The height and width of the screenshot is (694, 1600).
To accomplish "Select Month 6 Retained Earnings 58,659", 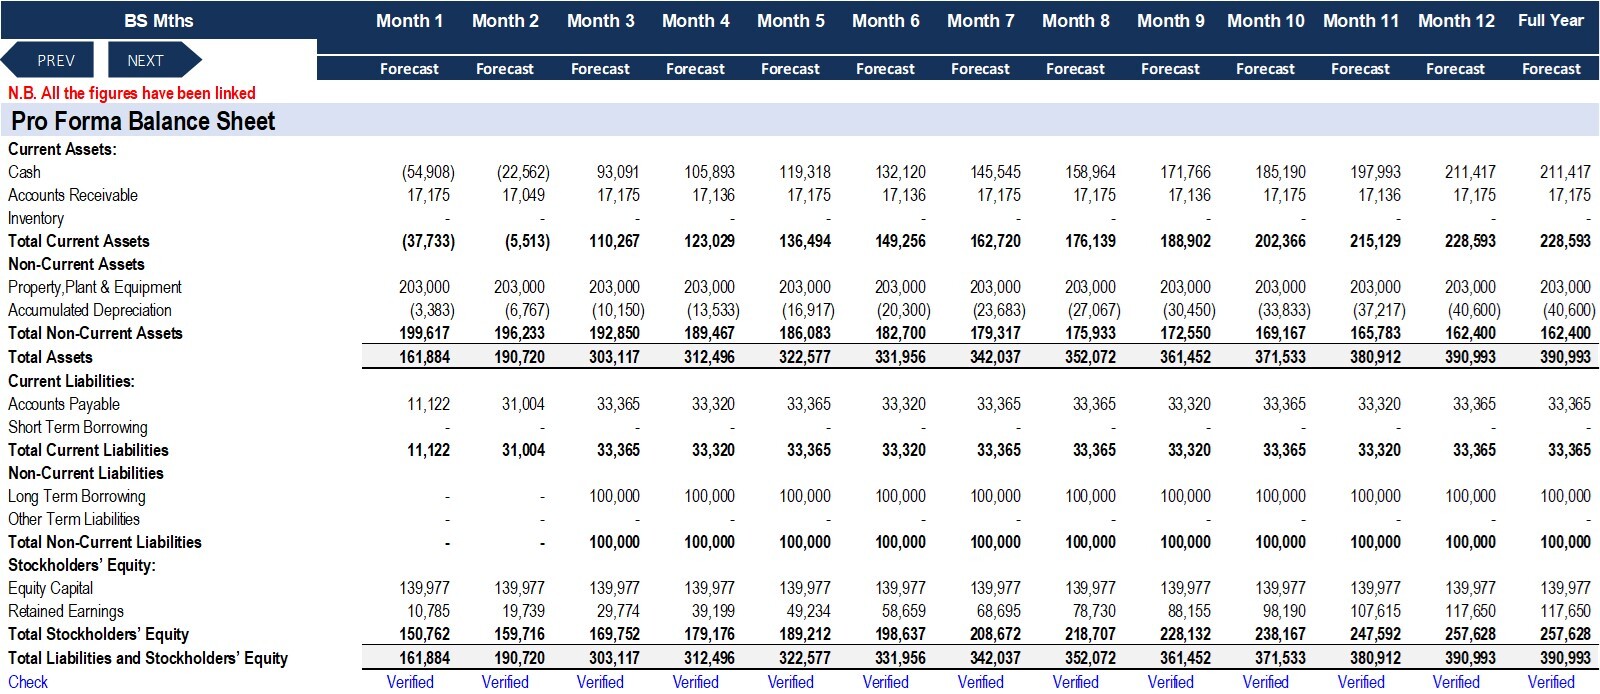I will point(904,611).
